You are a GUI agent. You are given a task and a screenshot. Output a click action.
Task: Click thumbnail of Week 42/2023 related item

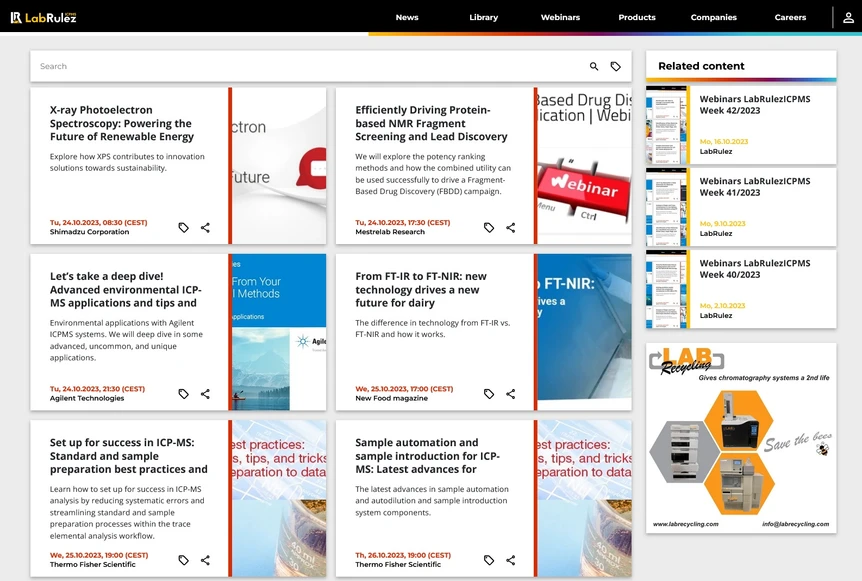click(x=666, y=125)
